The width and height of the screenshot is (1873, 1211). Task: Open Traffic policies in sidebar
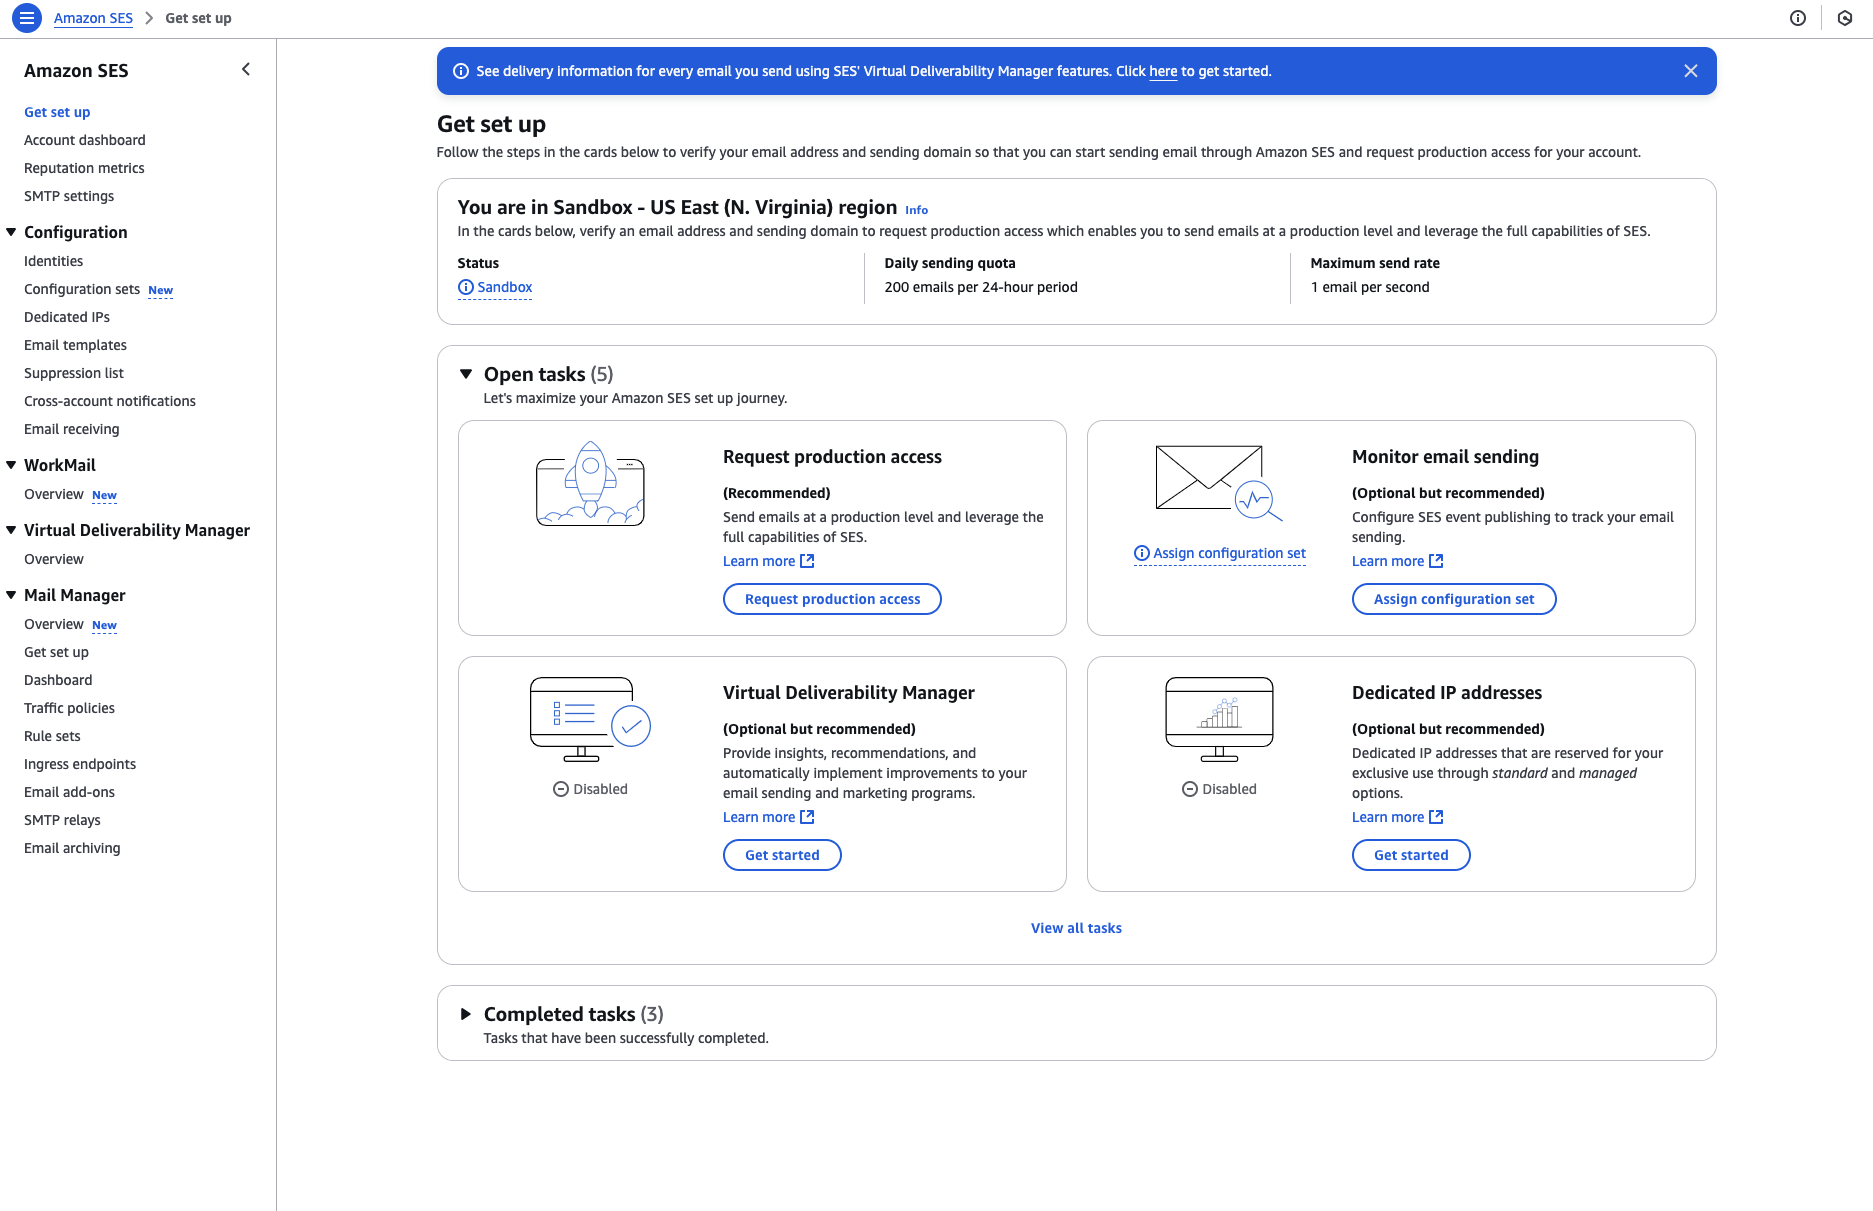point(70,708)
